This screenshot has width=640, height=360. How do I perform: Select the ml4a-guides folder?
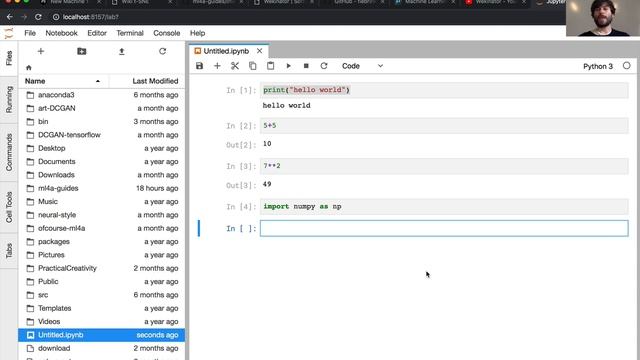click(101, 188)
